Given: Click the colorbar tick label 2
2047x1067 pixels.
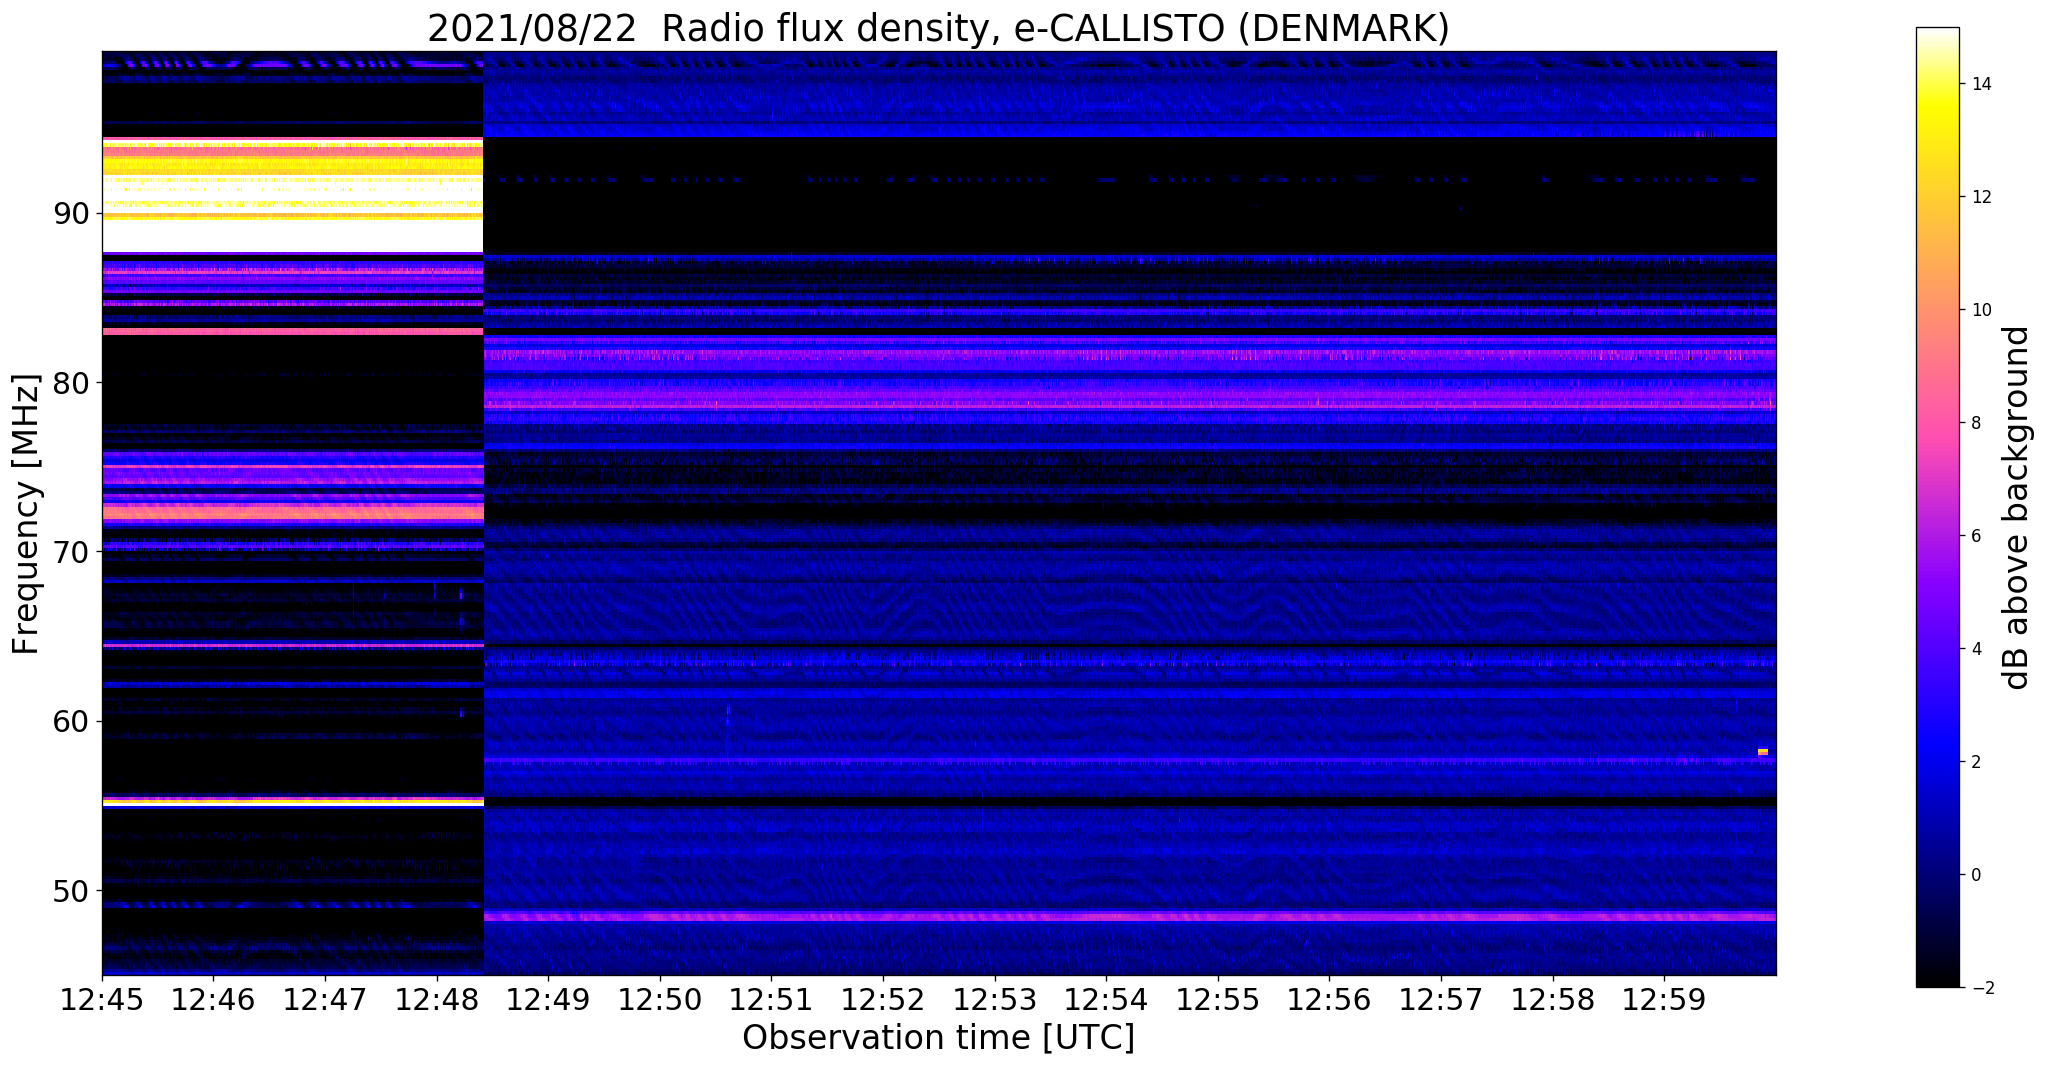Looking at the screenshot, I should tap(1975, 762).
